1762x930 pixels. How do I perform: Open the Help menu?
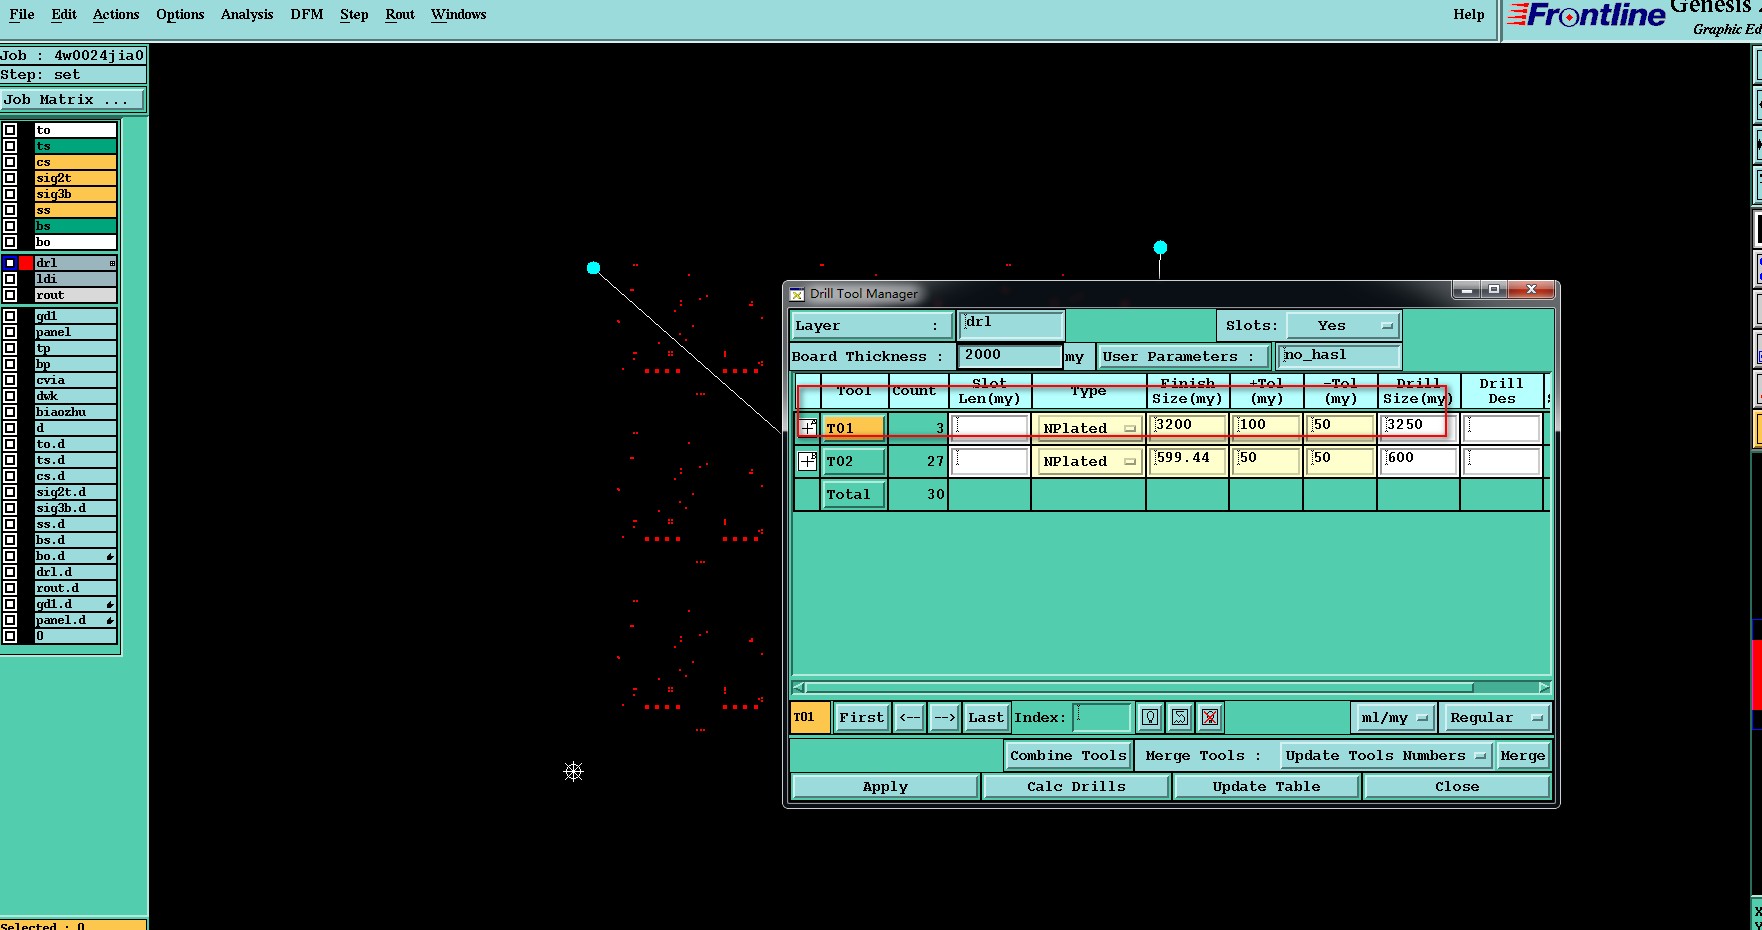click(x=1468, y=14)
